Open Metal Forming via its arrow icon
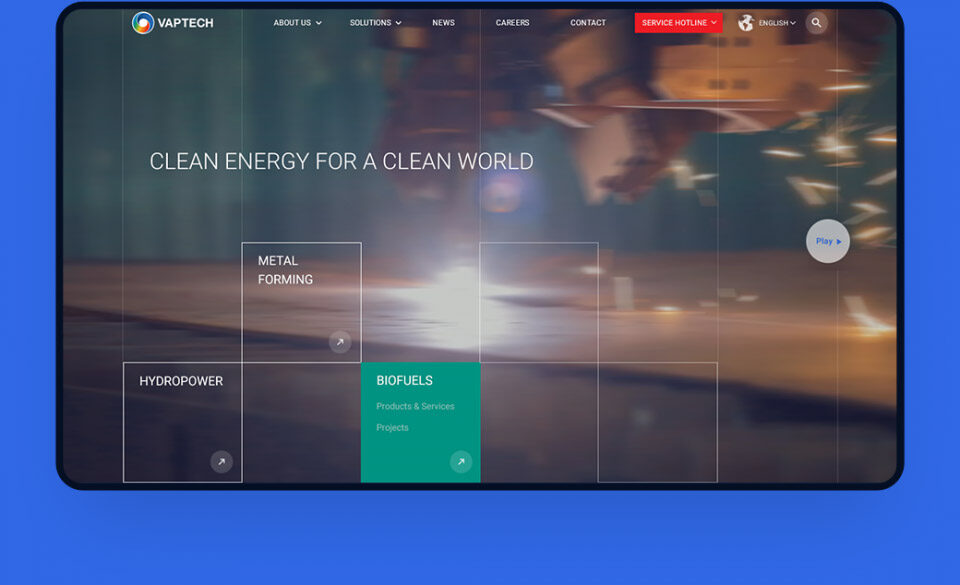 point(340,342)
